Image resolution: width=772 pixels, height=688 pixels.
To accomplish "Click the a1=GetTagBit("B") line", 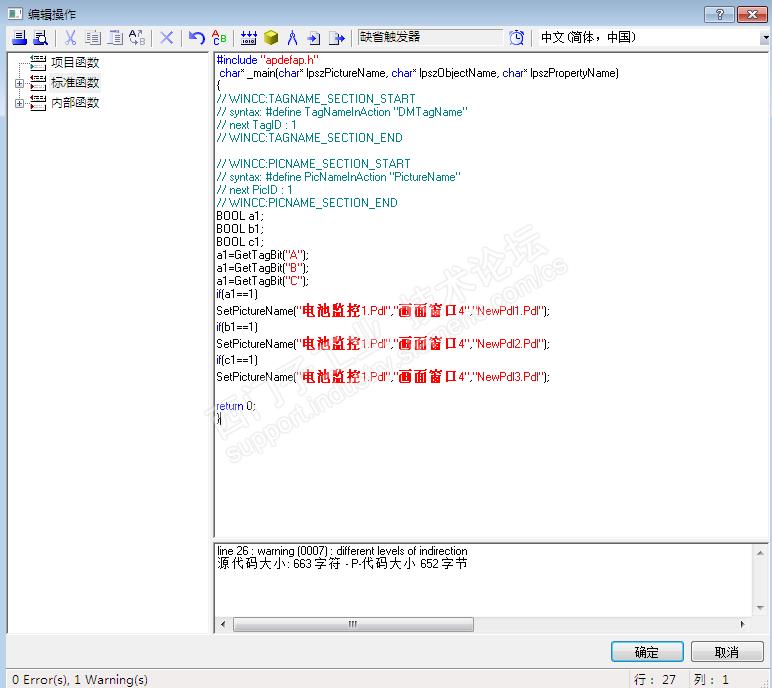I will (262, 268).
